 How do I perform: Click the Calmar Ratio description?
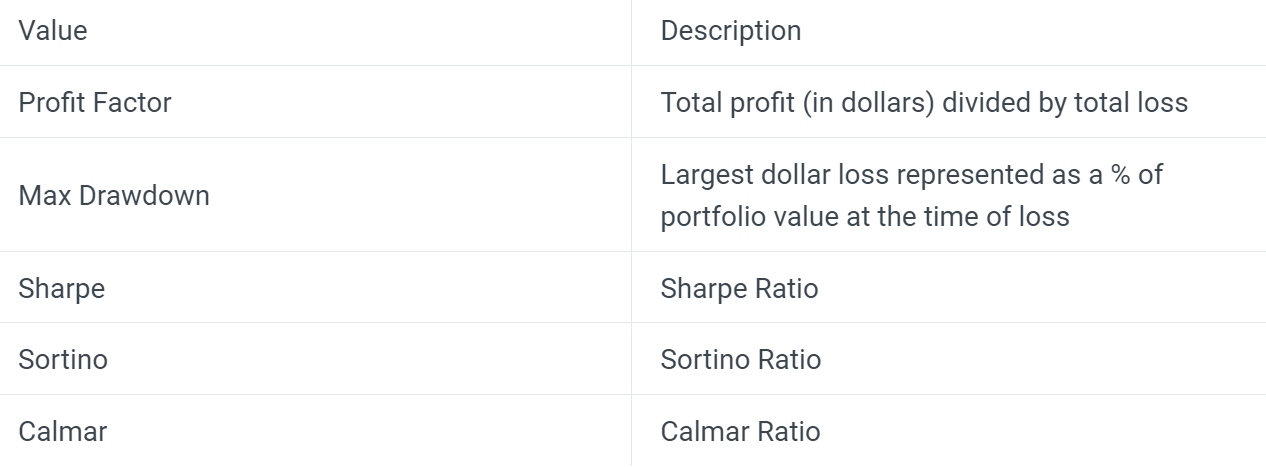click(740, 431)
